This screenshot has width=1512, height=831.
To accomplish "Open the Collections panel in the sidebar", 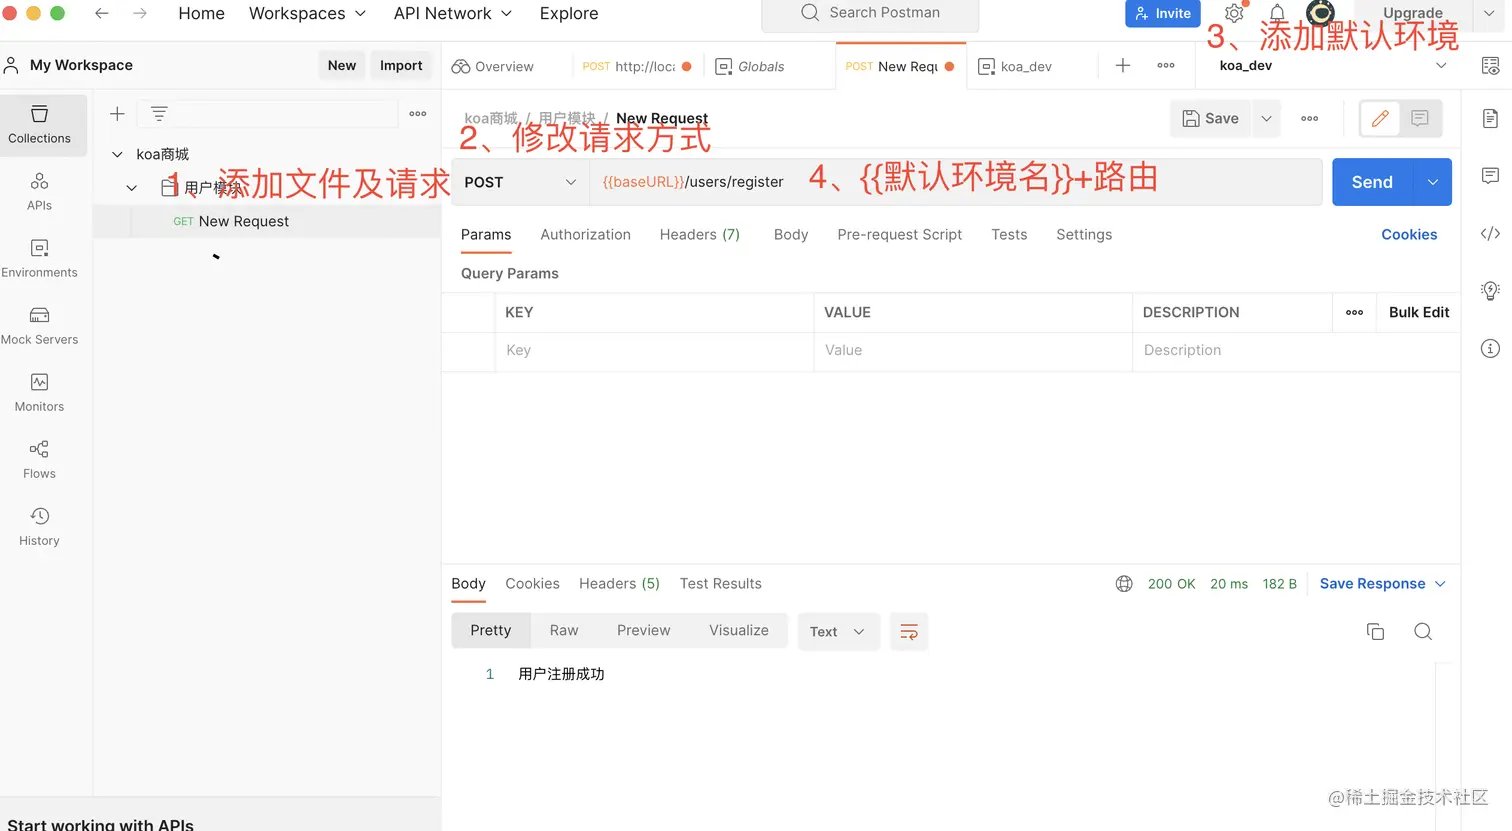I will pyautogui.click(x=39, y=125).
